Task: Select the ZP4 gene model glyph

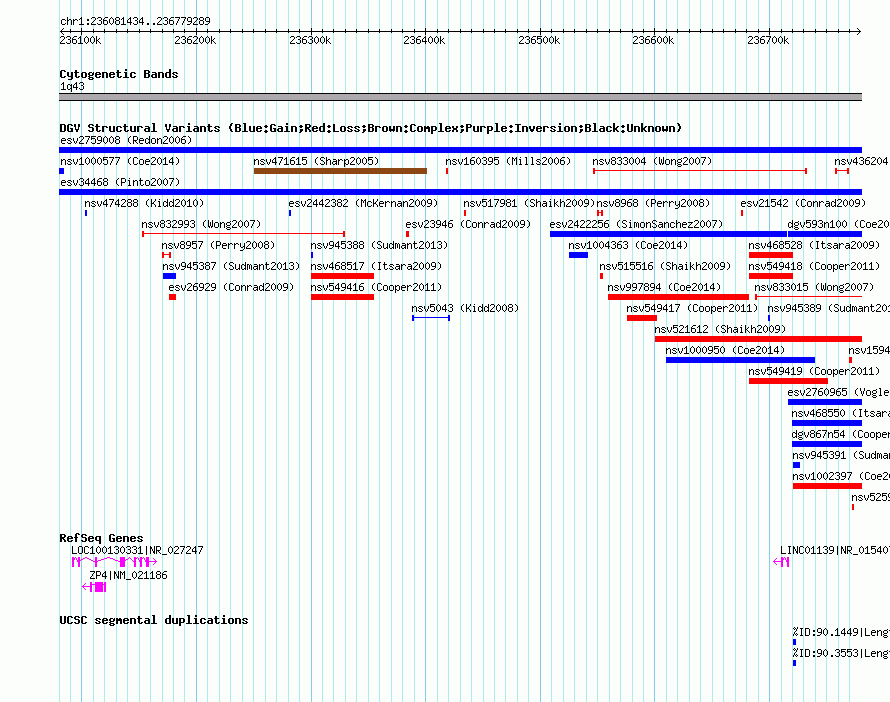Action: point(94,587)
